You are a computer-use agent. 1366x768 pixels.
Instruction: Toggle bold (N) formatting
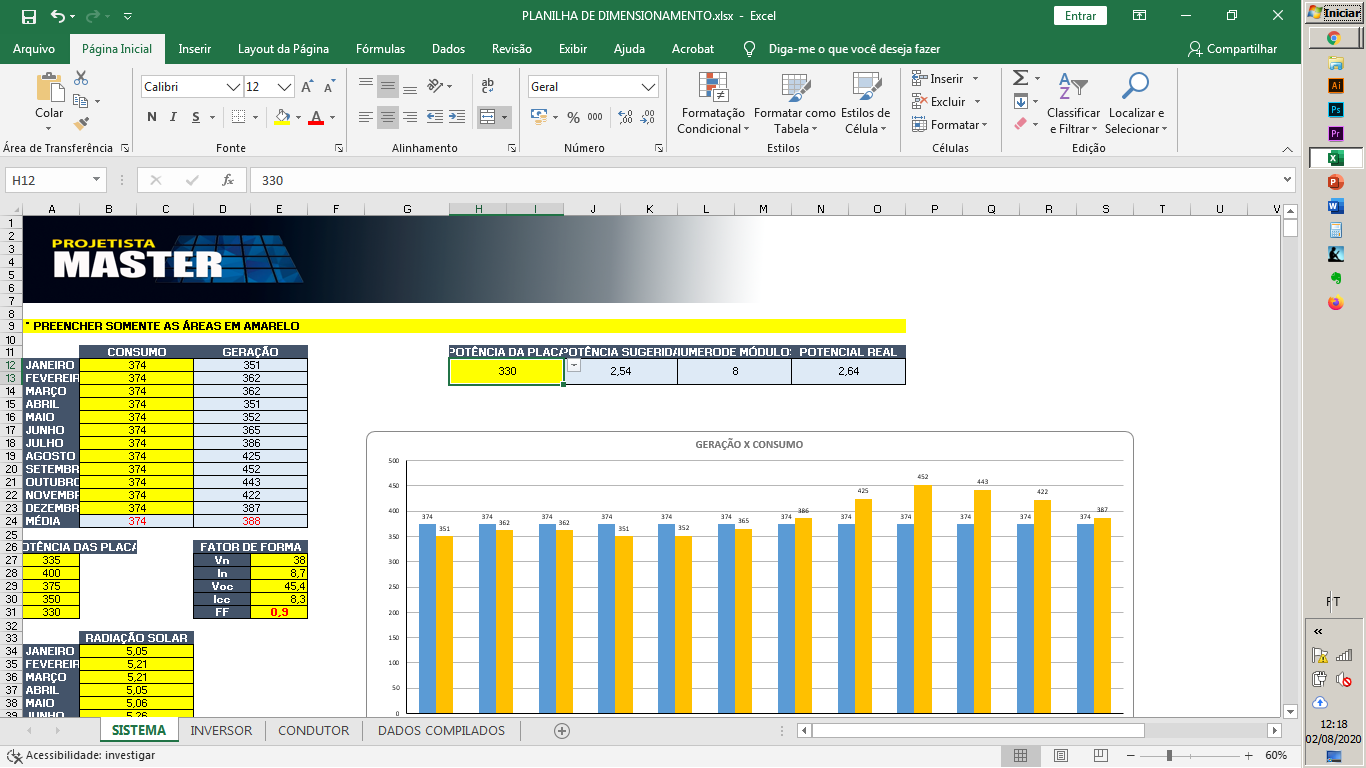coord(152,117)
